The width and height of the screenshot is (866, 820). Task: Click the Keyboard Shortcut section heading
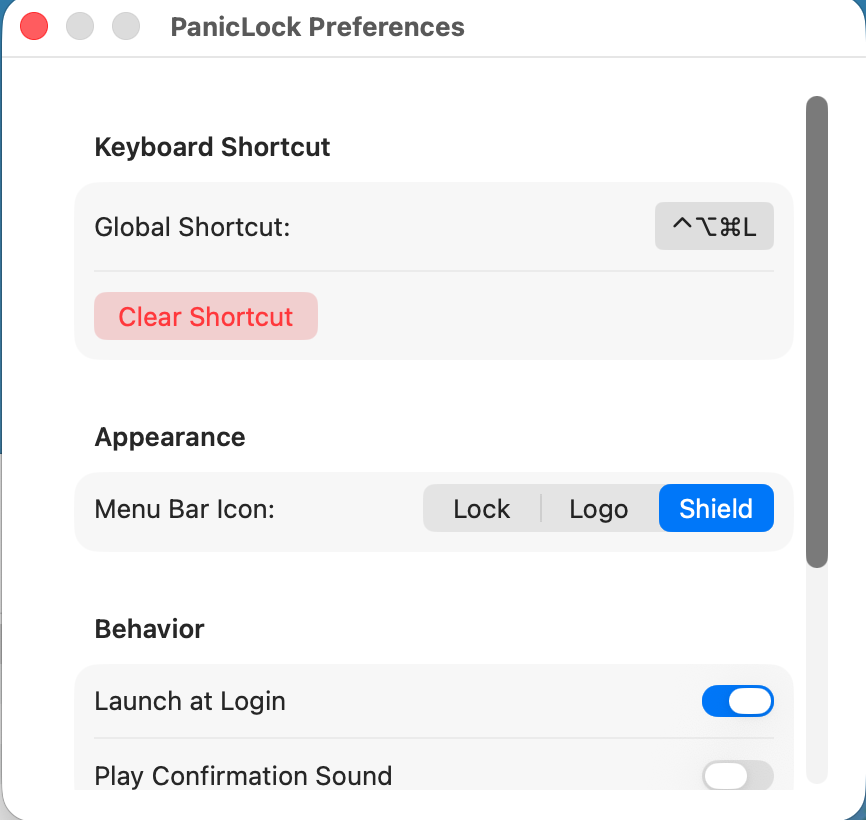(212, 147)
